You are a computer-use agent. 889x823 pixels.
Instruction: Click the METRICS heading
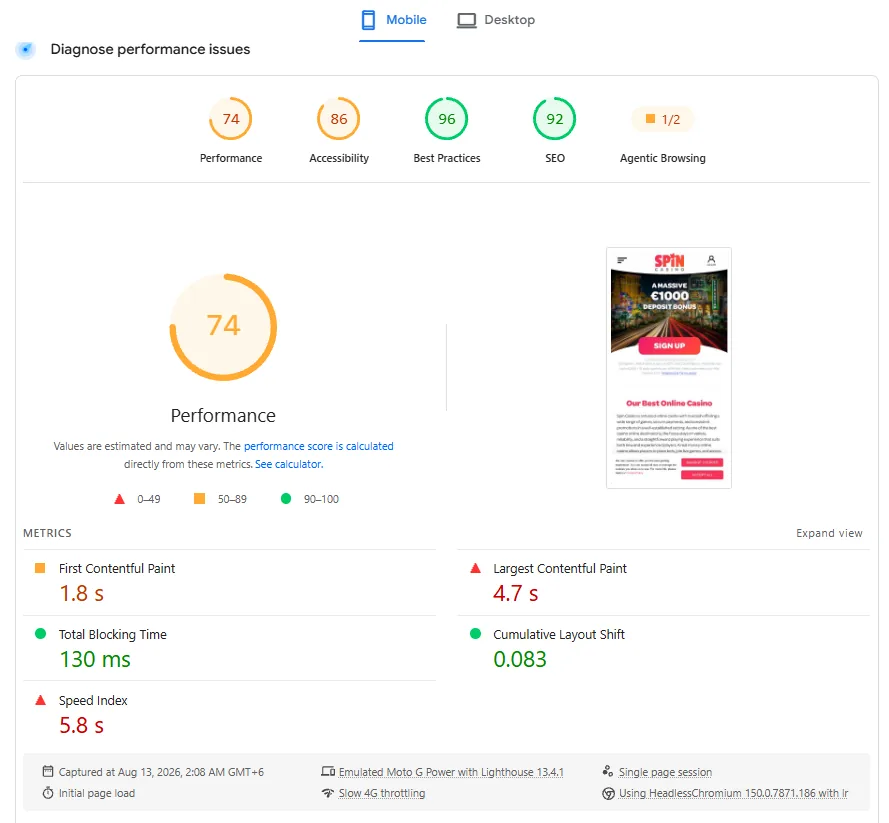coord(48,533)
